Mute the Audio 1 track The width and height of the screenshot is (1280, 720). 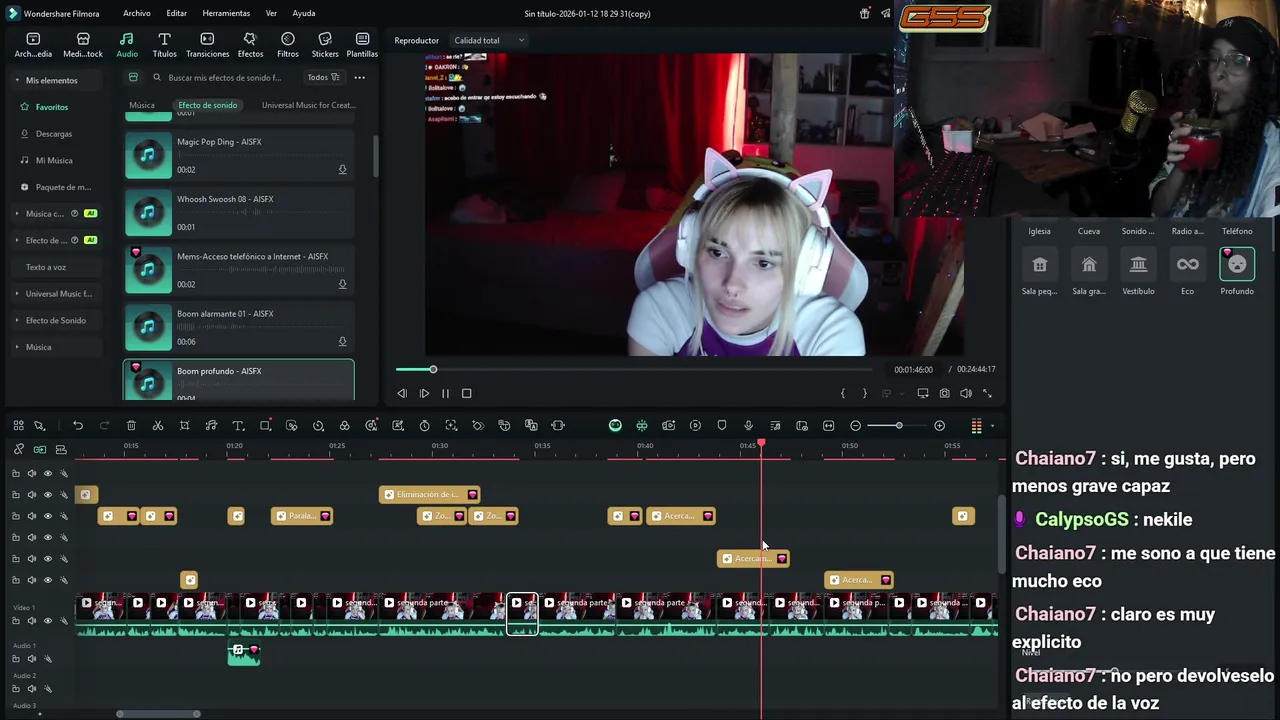(32, 659)
